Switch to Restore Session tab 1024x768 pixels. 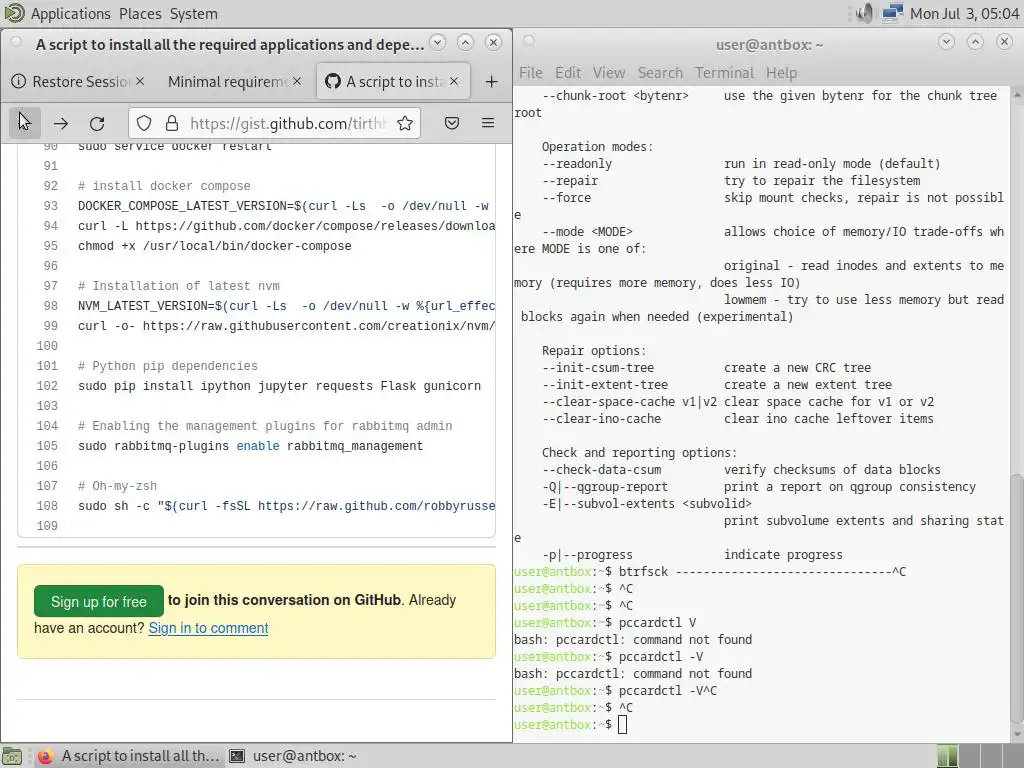[78, 82]
